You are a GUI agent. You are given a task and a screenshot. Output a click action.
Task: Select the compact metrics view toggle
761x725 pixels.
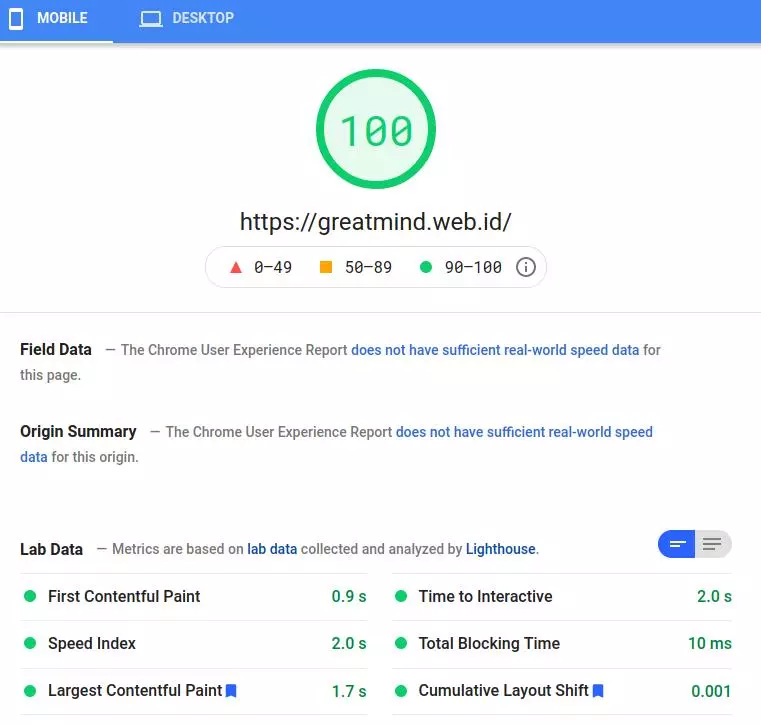(x=677, y=544)
